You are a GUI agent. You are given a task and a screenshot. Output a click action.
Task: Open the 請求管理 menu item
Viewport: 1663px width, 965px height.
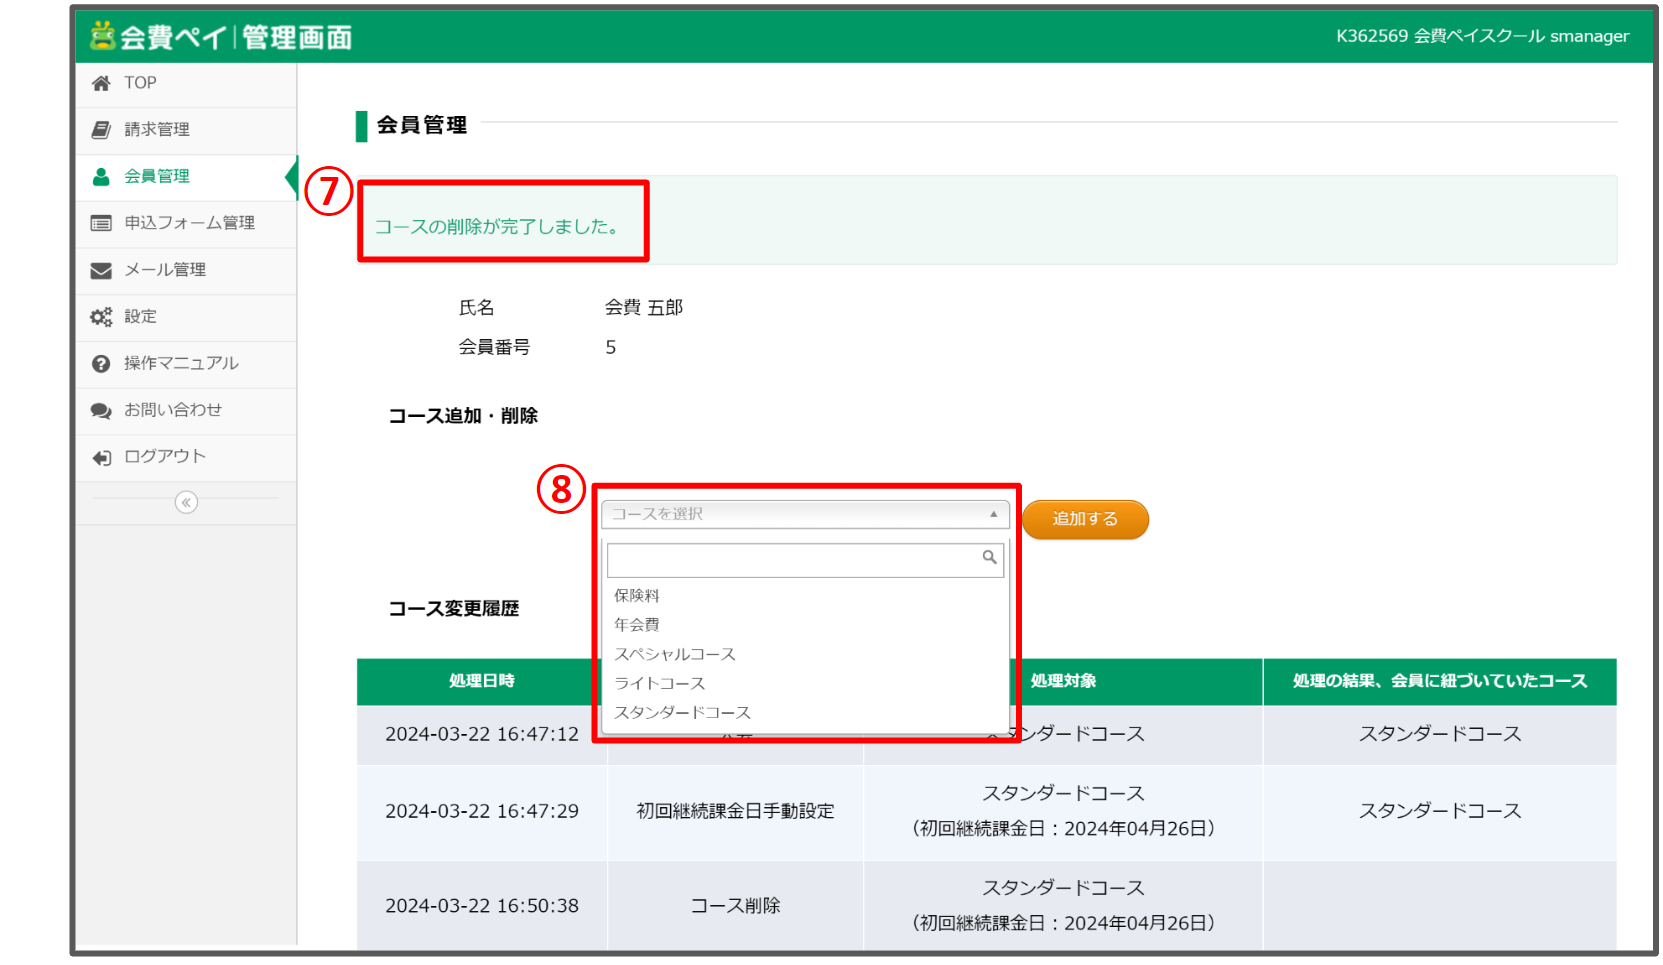coord(157,130)
